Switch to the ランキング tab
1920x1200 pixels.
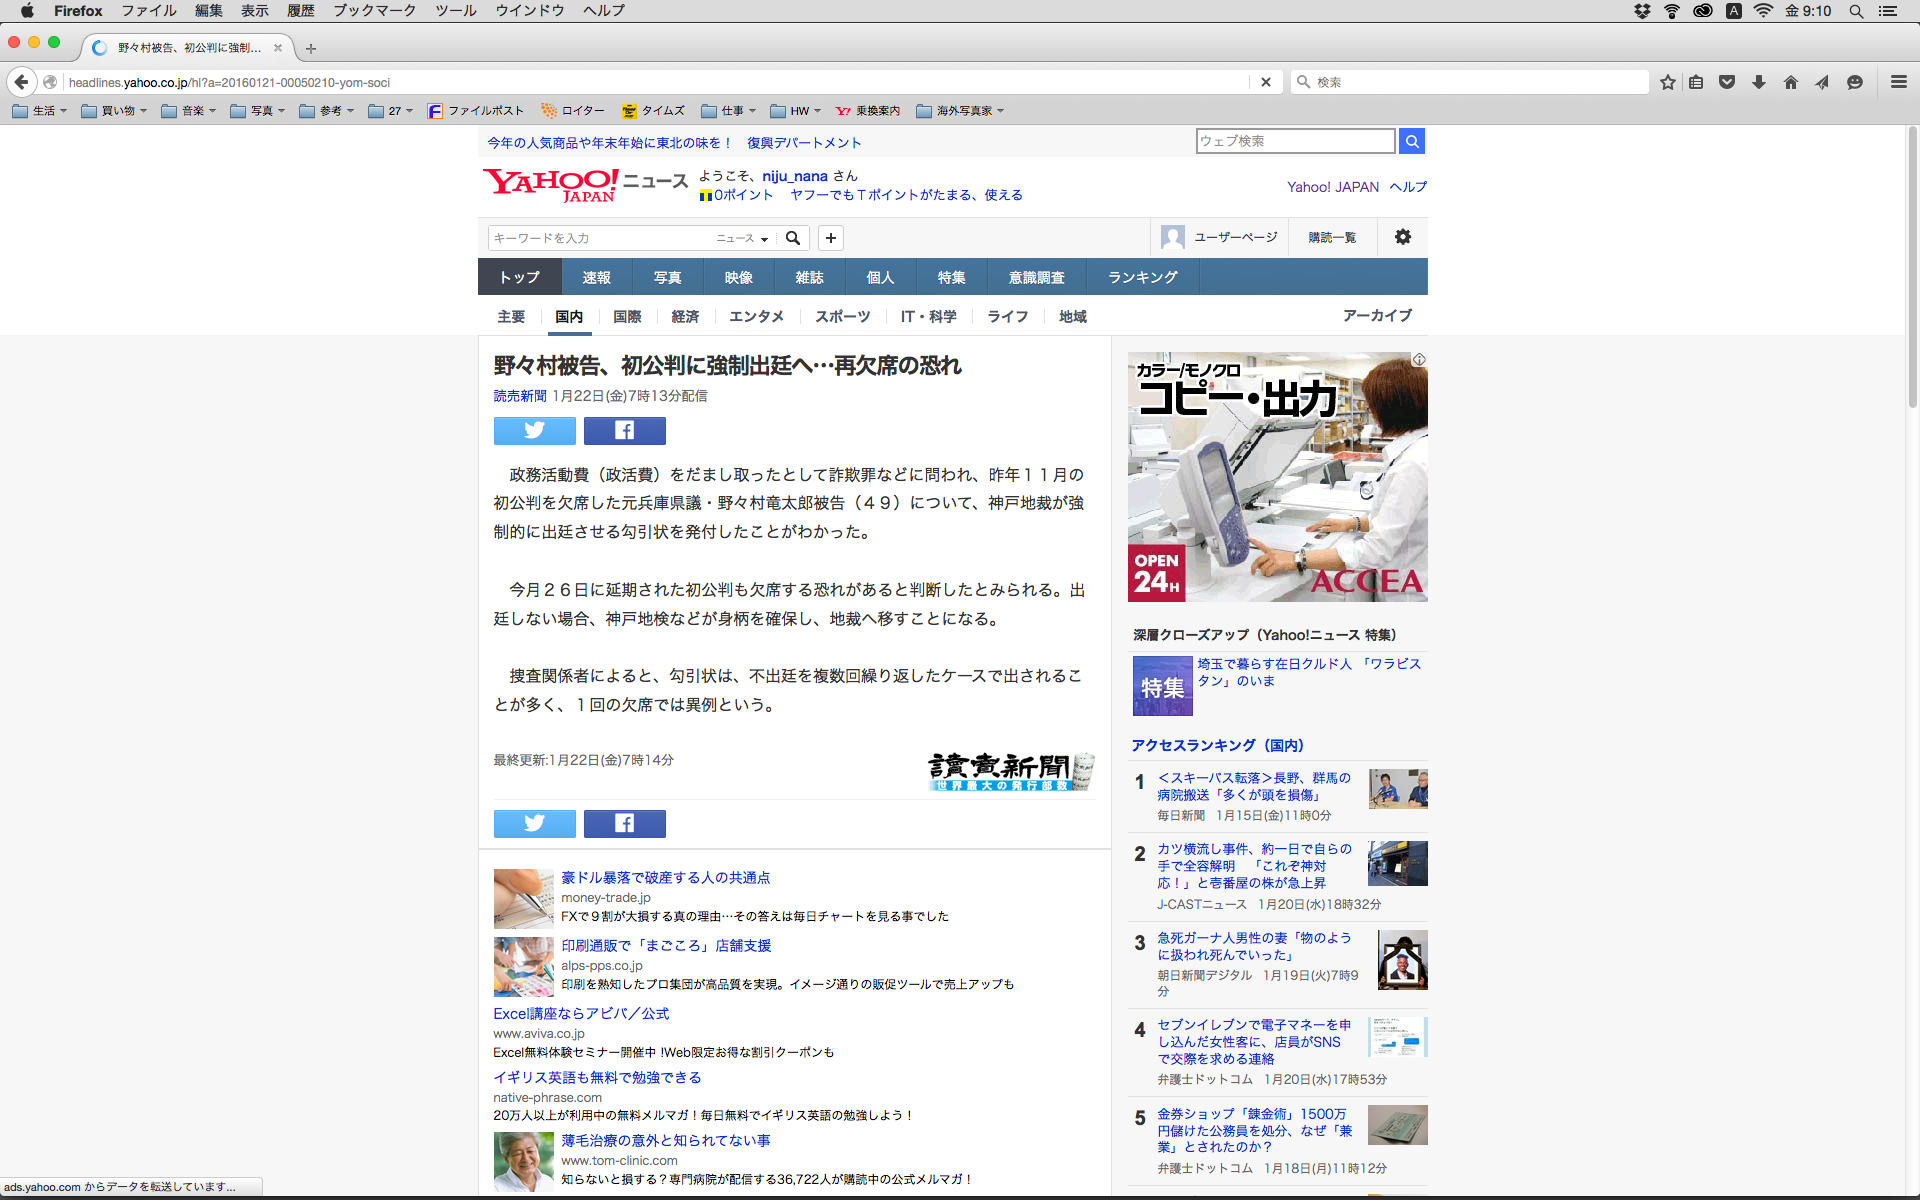pos(1142,277)
